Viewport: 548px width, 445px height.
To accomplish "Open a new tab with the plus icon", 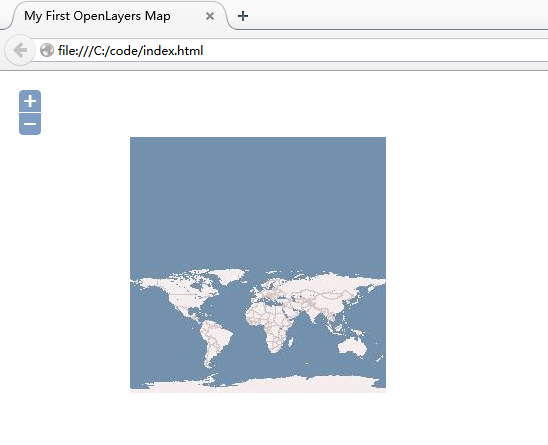I will [243, 16].
